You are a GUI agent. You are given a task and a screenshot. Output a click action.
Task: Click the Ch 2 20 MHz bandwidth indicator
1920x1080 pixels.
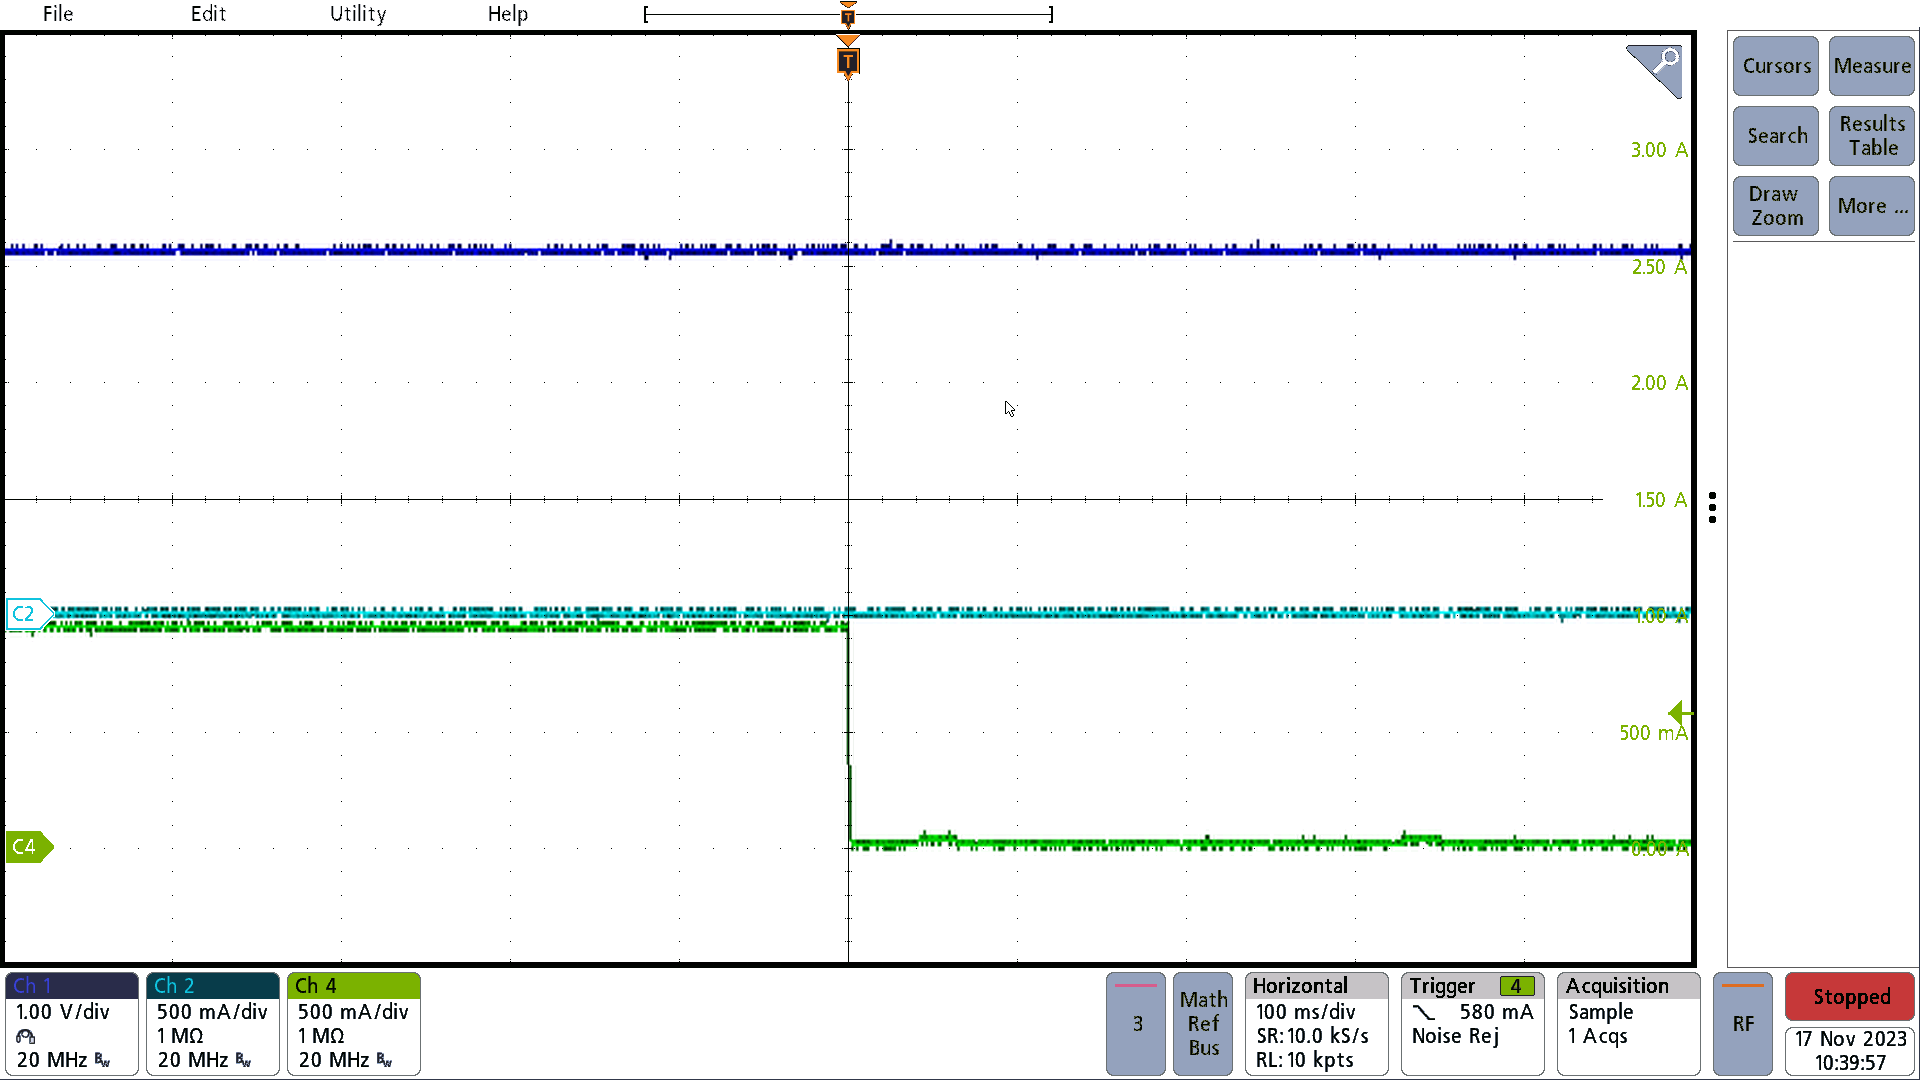204,1060
